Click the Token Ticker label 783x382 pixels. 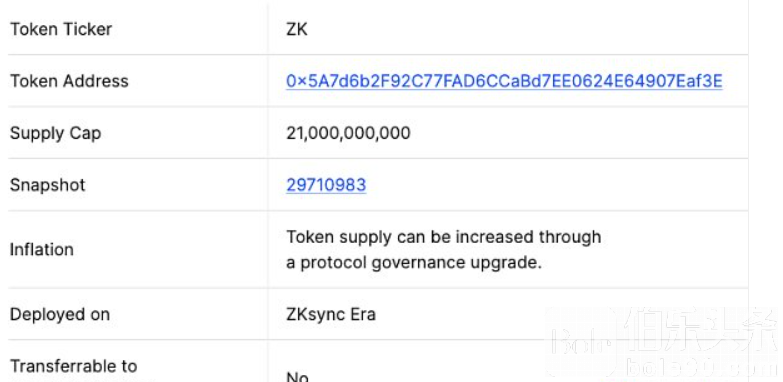tap(61, 29)
